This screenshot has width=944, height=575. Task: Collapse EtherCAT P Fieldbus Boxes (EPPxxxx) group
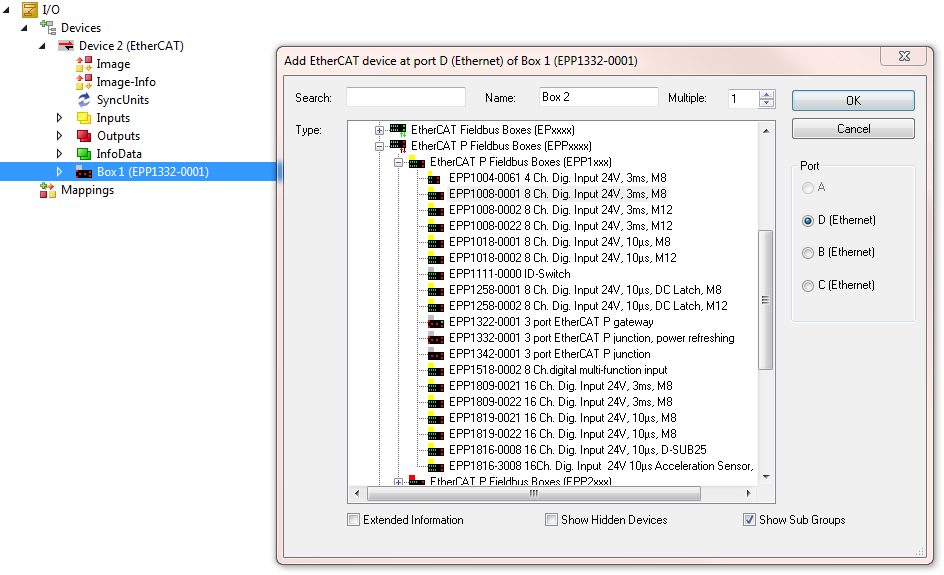[379, 146]
